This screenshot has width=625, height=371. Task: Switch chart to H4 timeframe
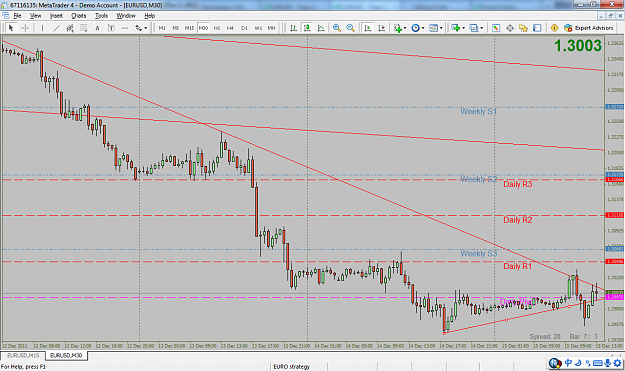click(x=230, y=28)
